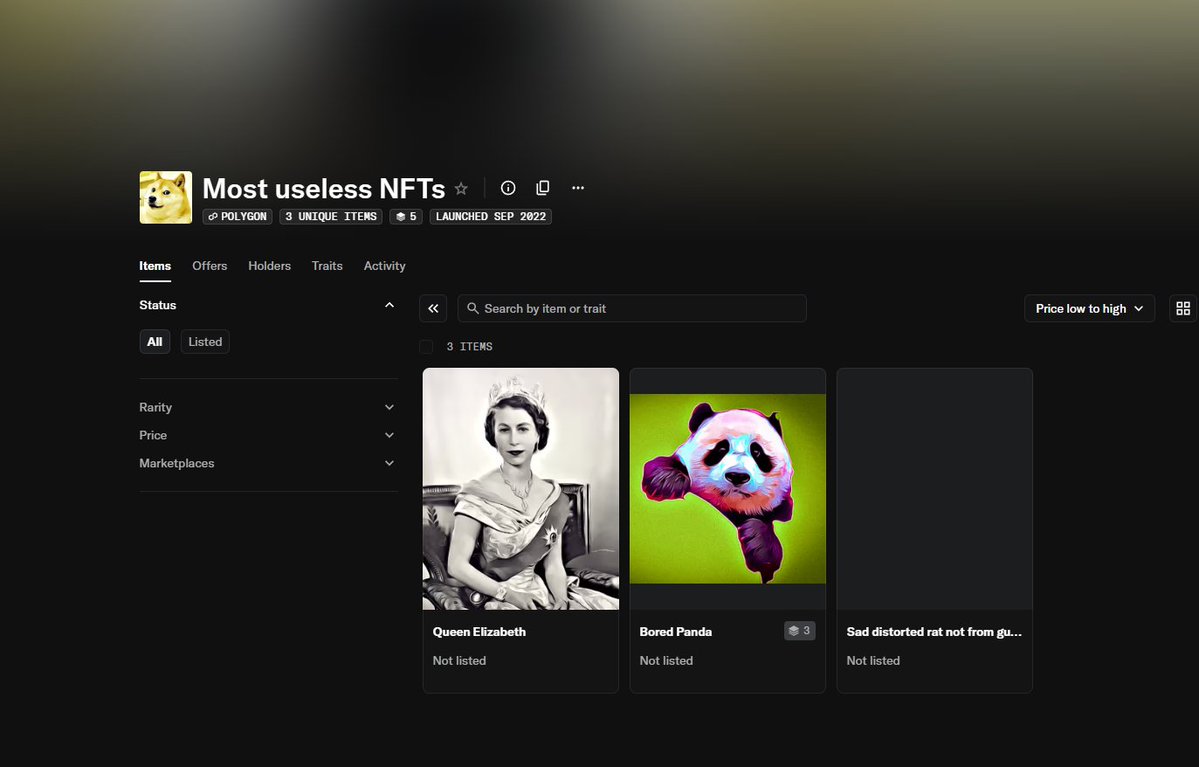Open collection info icon
The height and width of the screenshot is (767, 1199).
click(x=508, y=188)
